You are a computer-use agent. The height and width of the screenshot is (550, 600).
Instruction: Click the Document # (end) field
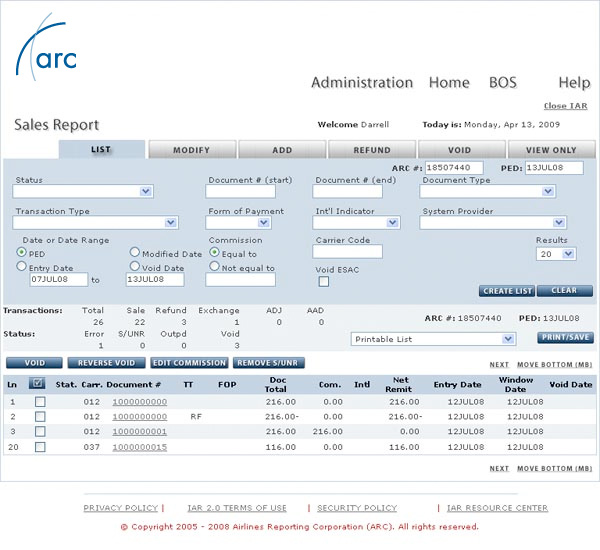click(x=347, y=191)
